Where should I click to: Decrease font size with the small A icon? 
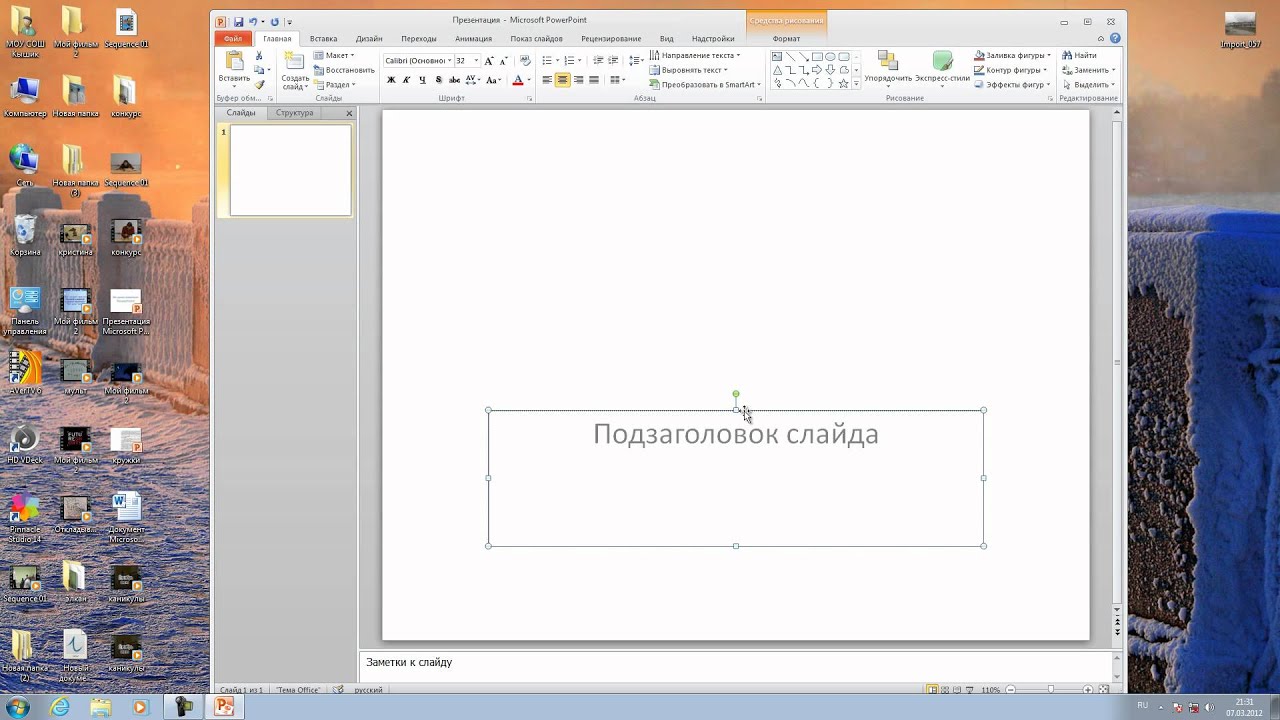pyautogui.click(x=504, y=61)
